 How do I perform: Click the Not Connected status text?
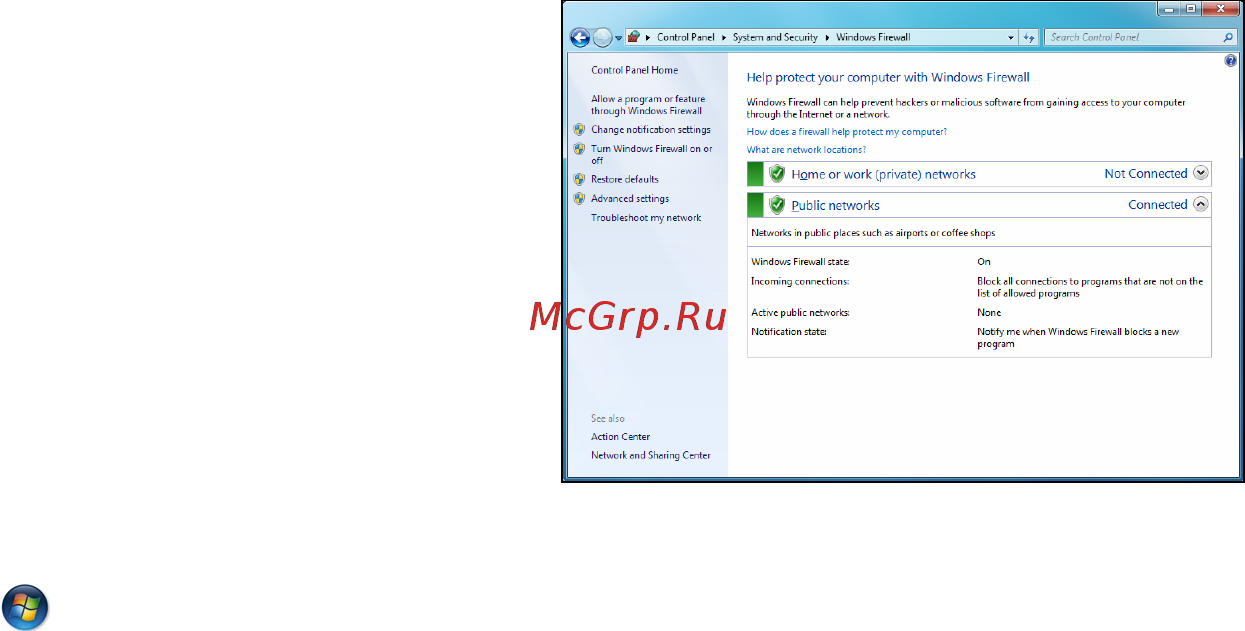tap(1145, 173)
